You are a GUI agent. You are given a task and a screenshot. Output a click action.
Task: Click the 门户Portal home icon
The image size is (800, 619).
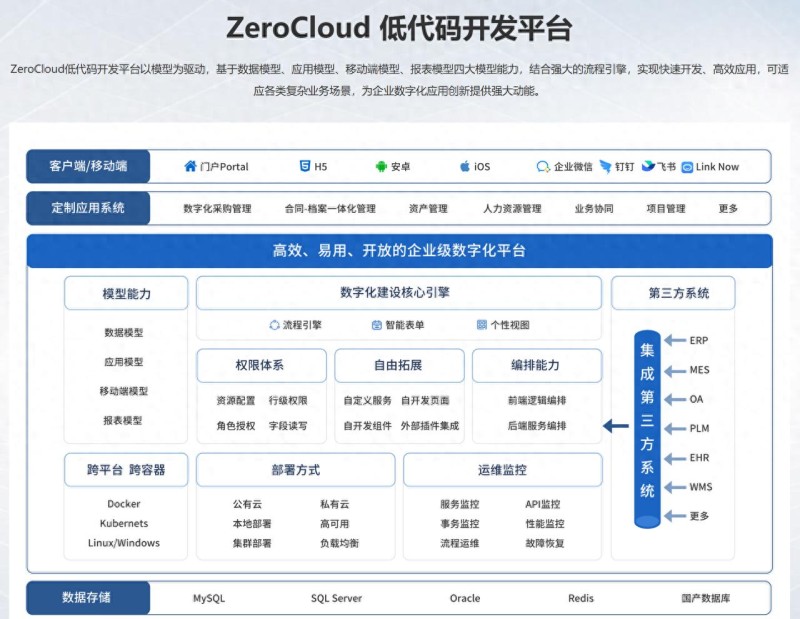190,166
